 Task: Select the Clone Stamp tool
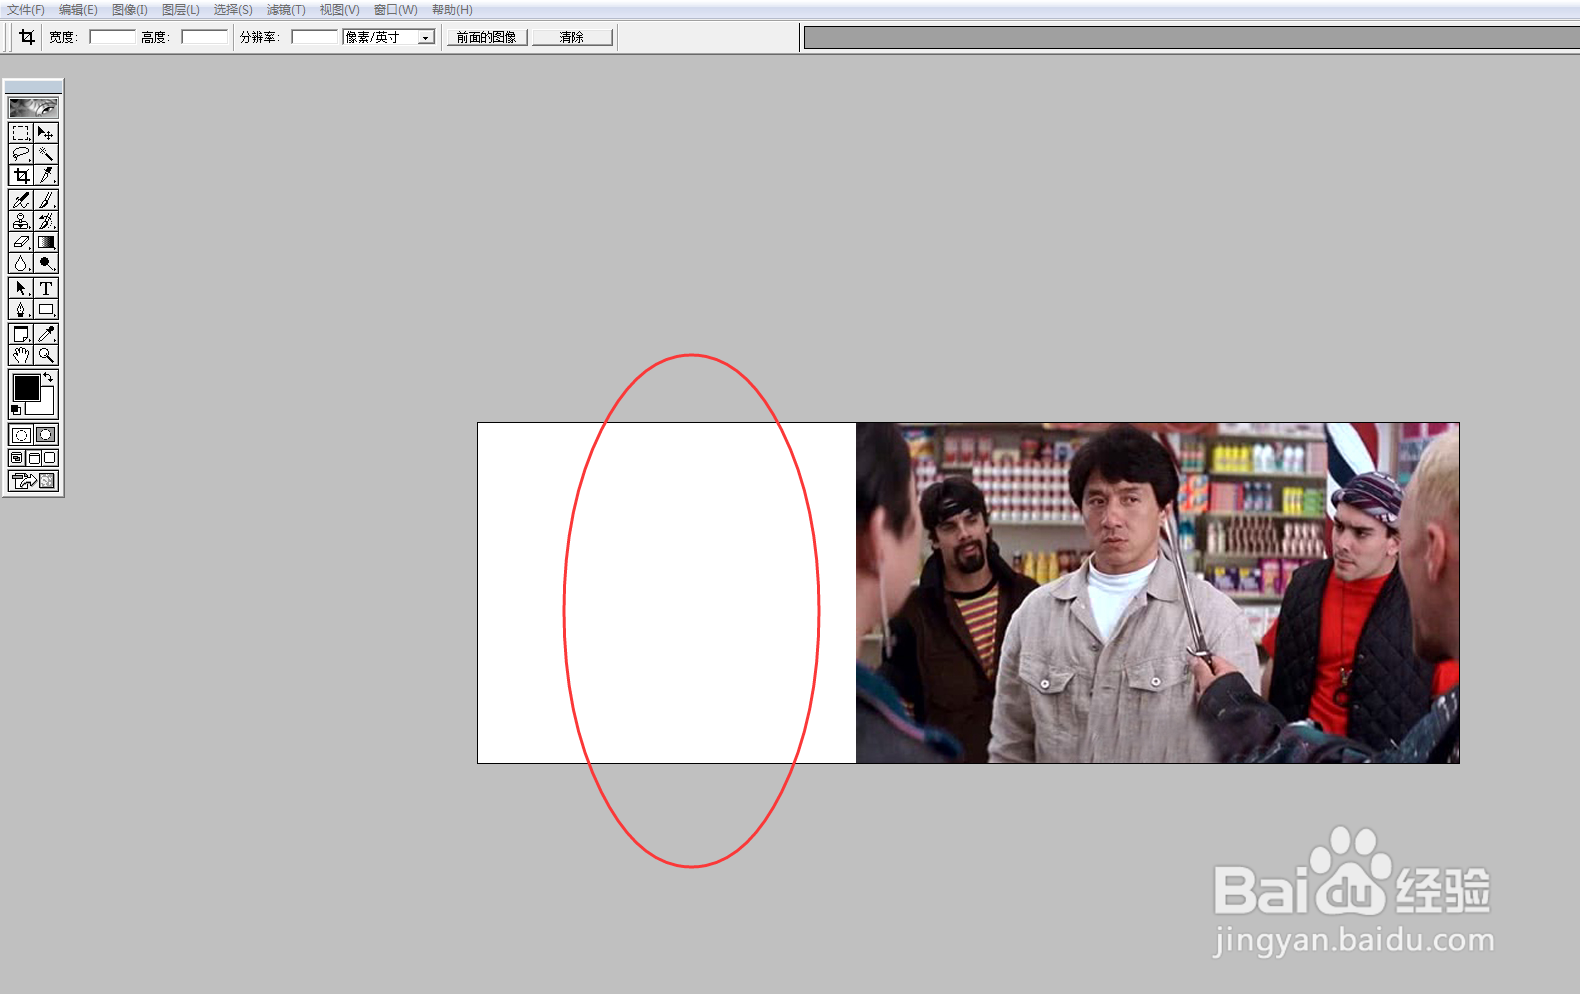[x=21, y=221]
